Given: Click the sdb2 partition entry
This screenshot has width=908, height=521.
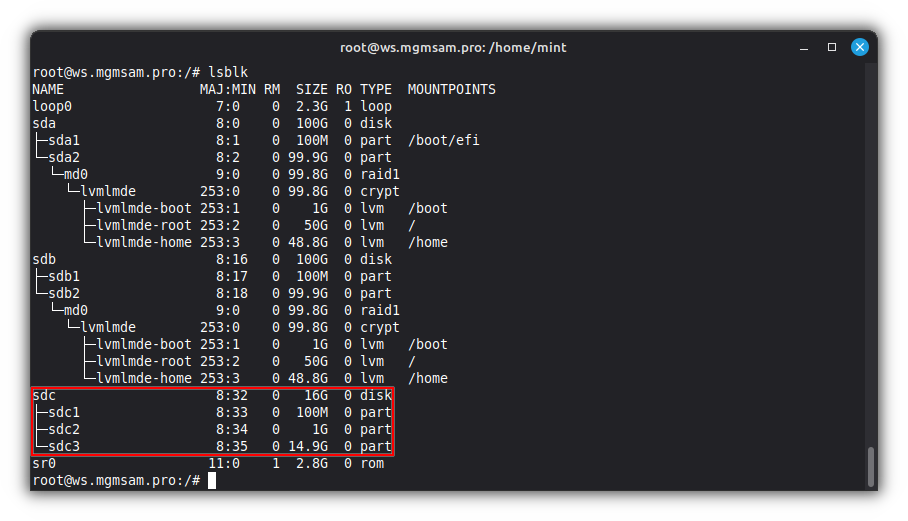Looking at the screenshot, I should [x=64, y=293].
